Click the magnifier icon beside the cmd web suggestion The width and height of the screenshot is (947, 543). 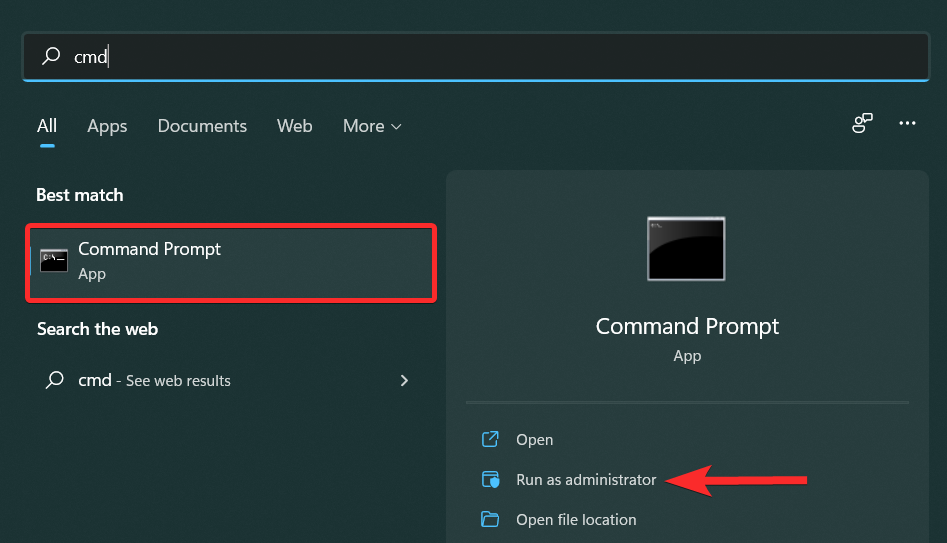pyautogui.click(x=54, y=381)
